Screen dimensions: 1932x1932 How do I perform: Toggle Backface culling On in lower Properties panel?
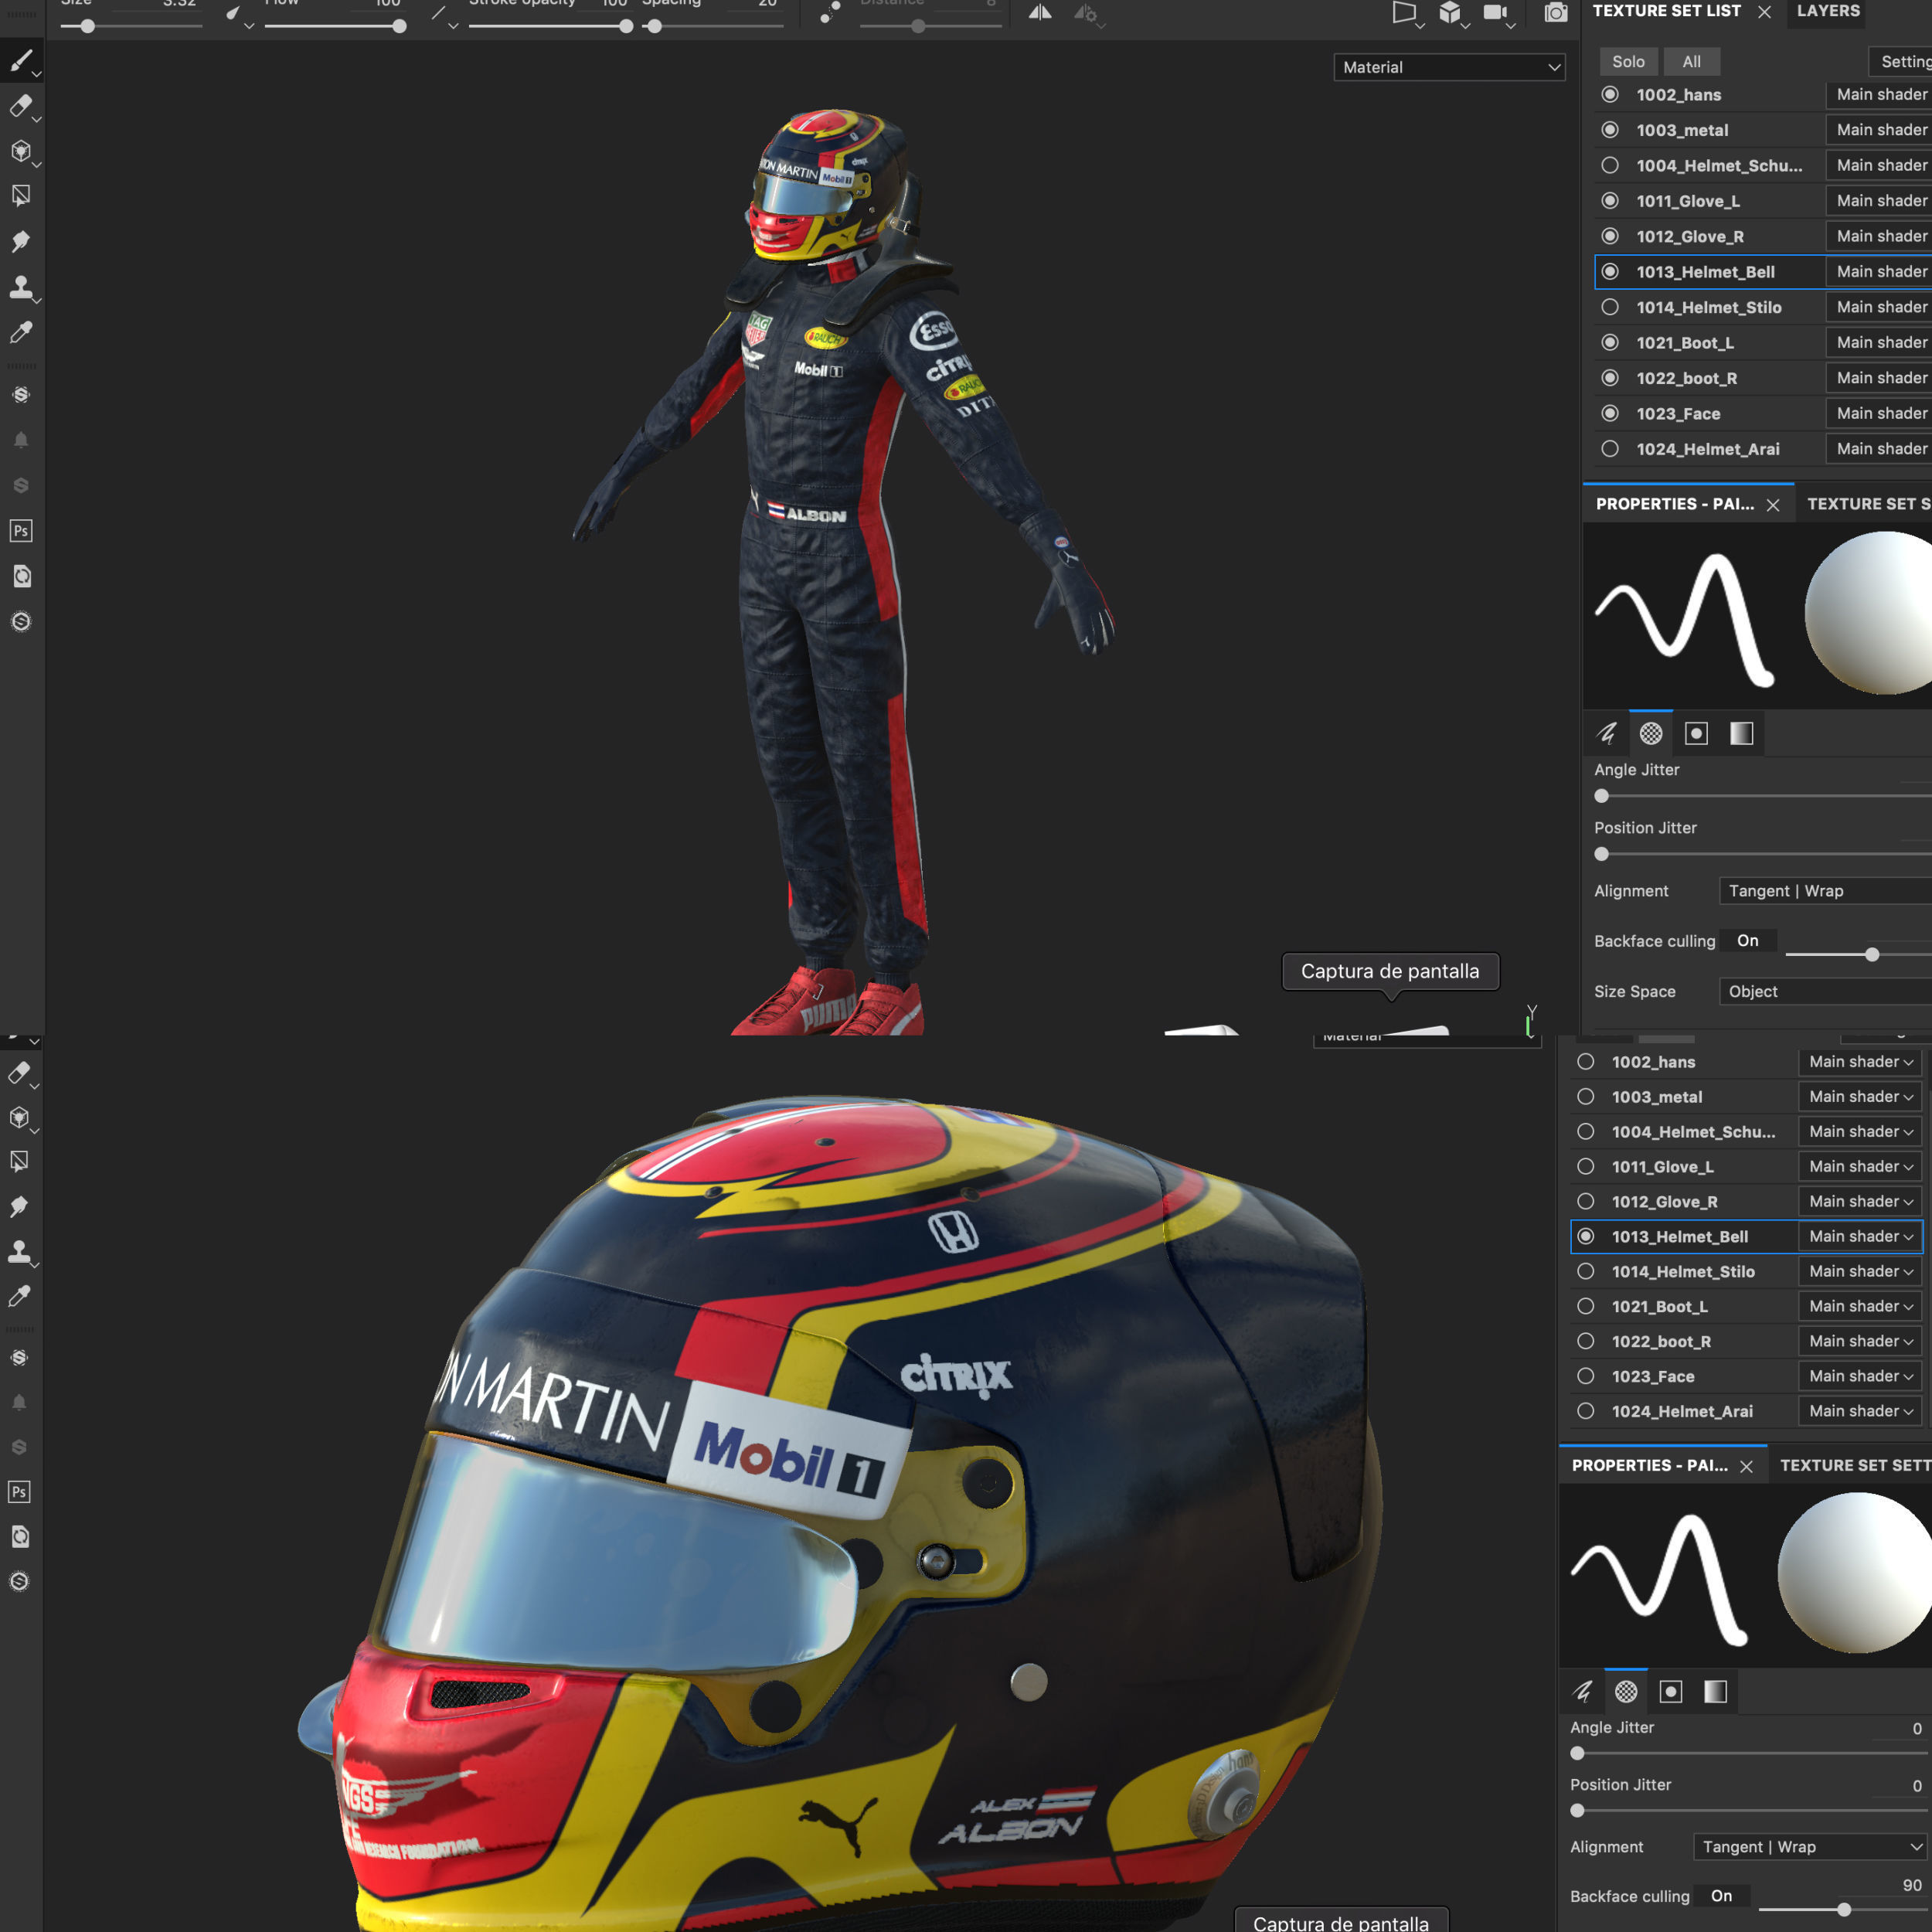1722,1896
